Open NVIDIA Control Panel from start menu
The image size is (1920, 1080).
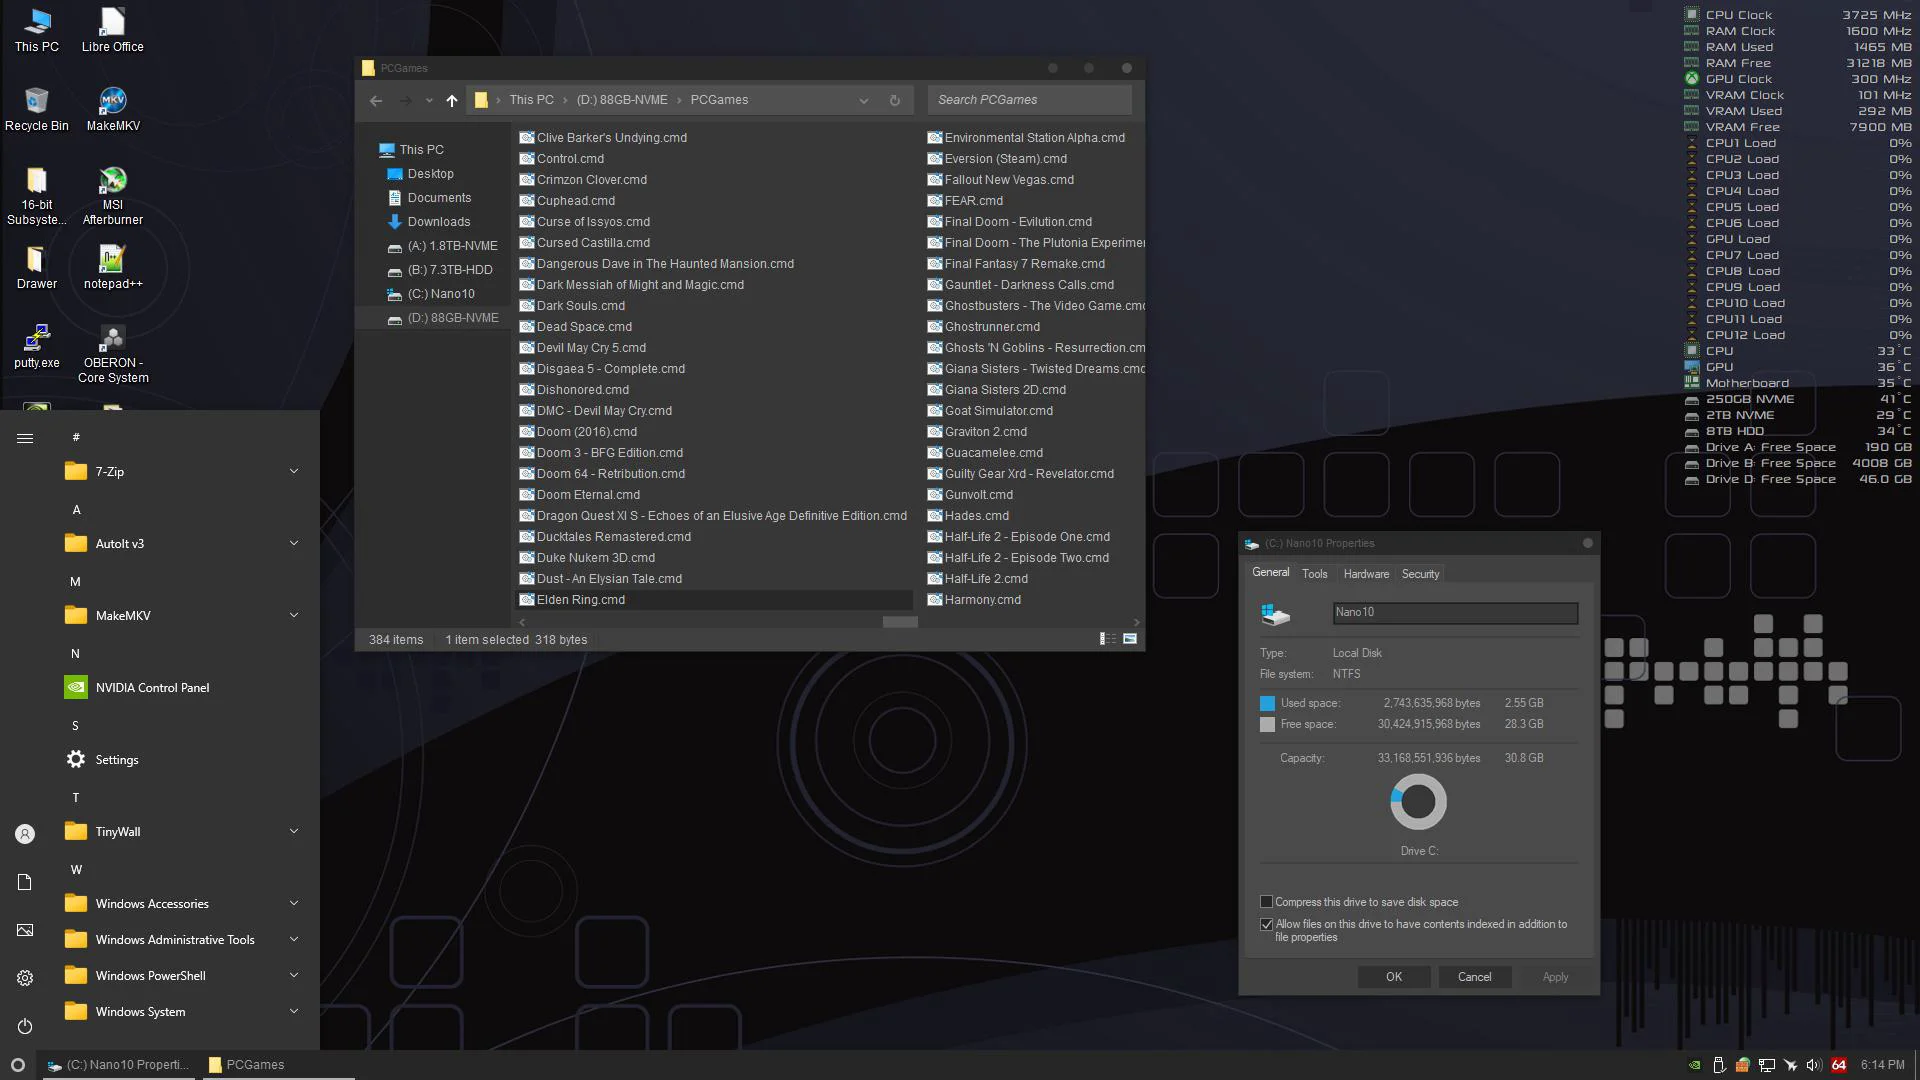pos(152,688)
